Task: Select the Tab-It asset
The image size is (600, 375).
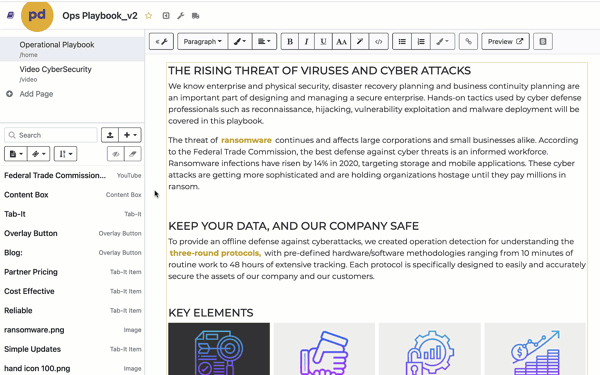Action: 72,214
